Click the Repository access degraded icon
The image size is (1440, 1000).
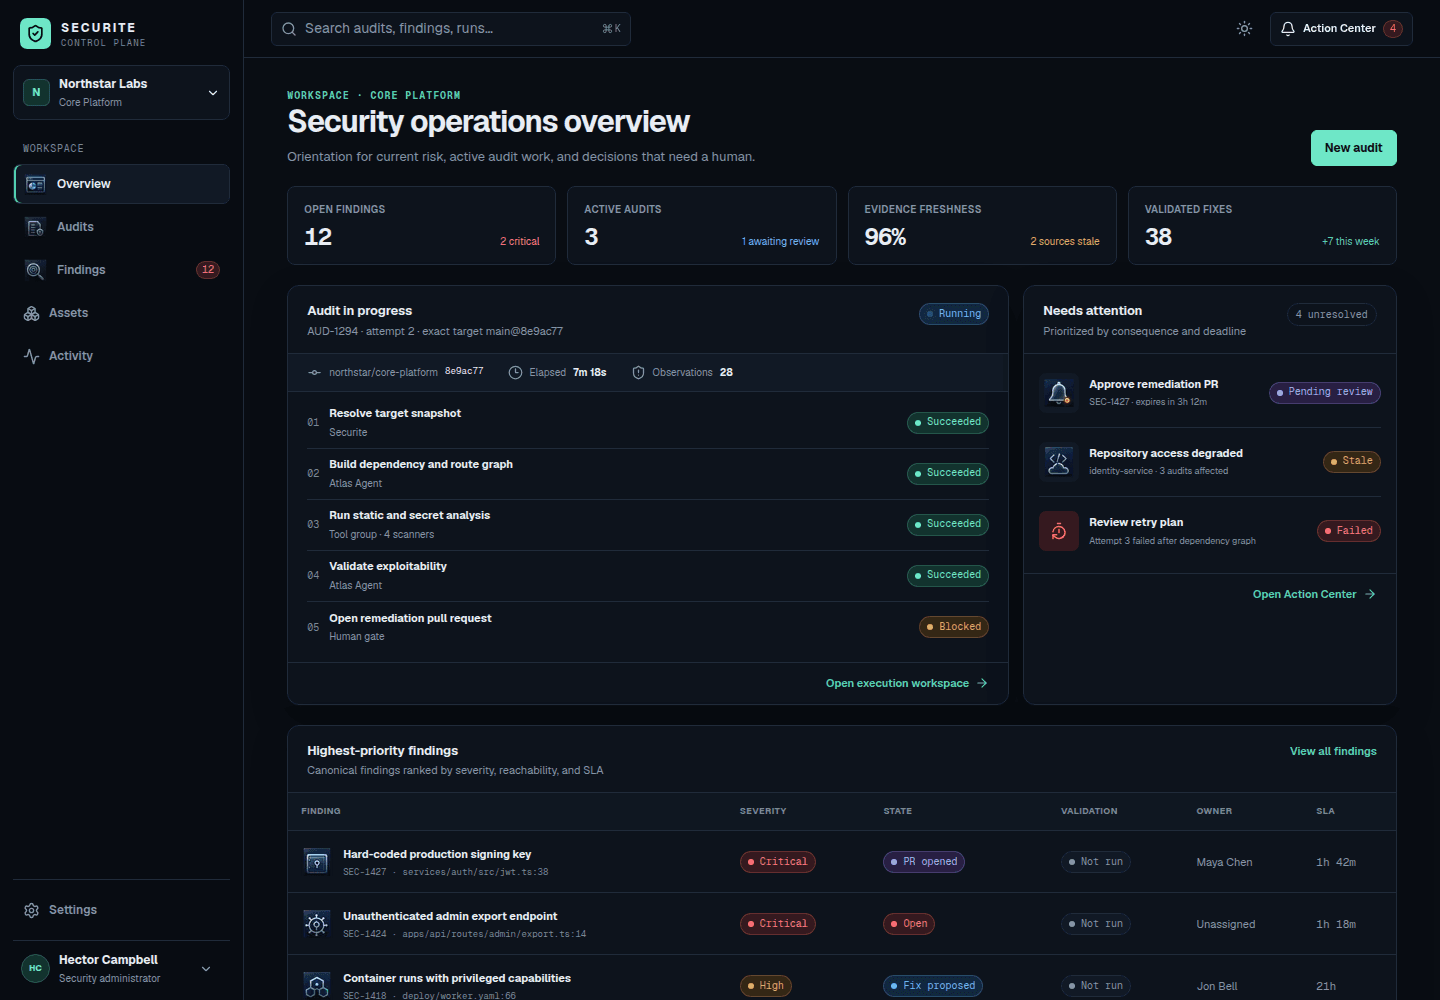[x=1059, y=461]
